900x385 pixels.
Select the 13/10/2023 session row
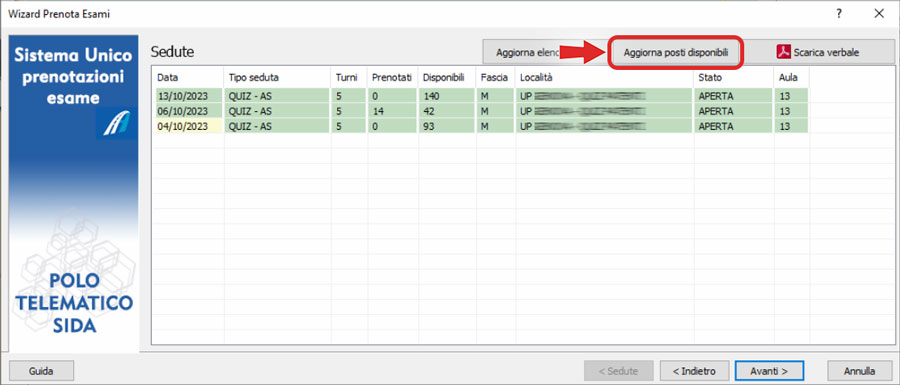pyautogui.click(x=481, y=96)
